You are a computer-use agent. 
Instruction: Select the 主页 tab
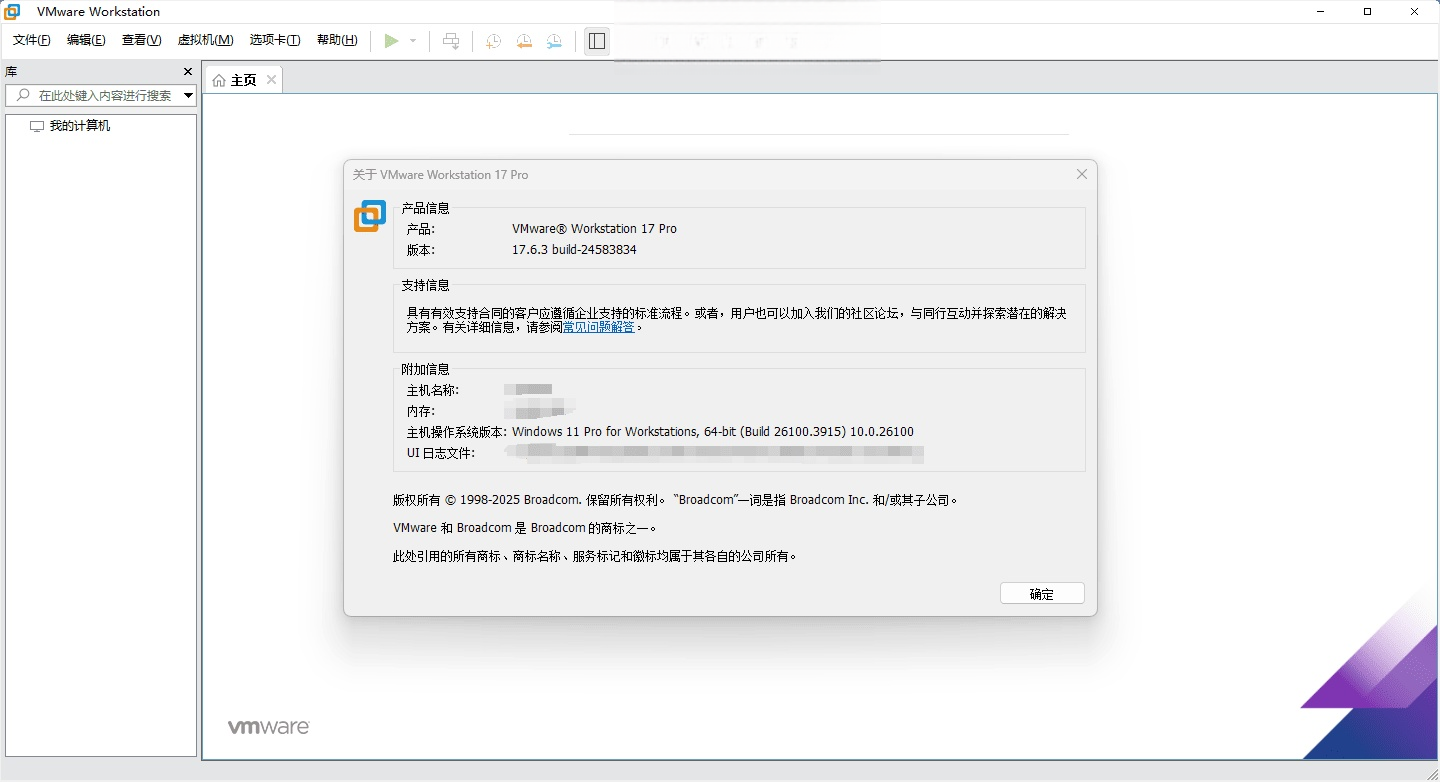click(244, 80)
